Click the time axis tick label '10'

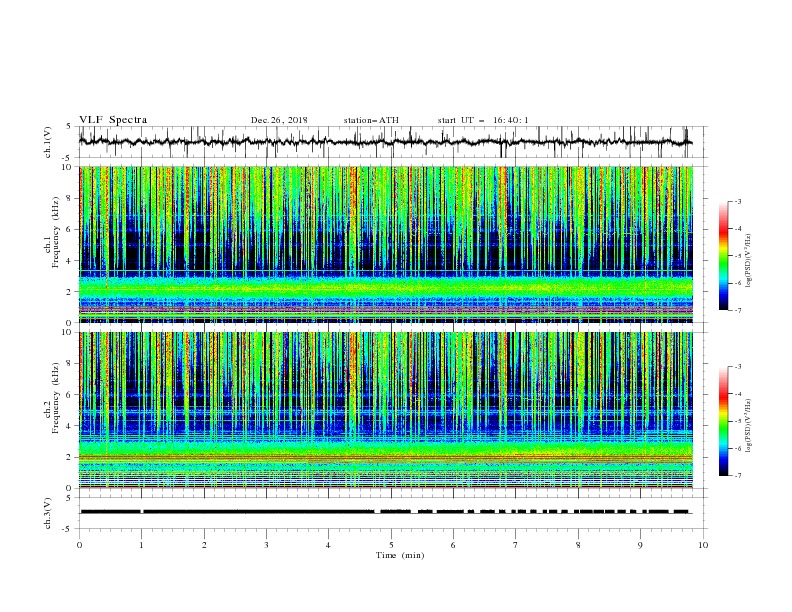click(x=703, y=545)
